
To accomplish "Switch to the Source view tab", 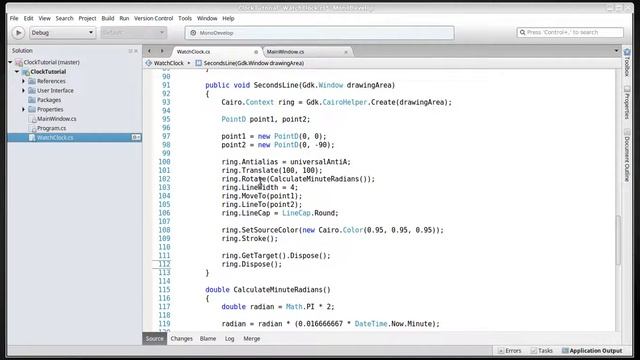I will 154,339.
